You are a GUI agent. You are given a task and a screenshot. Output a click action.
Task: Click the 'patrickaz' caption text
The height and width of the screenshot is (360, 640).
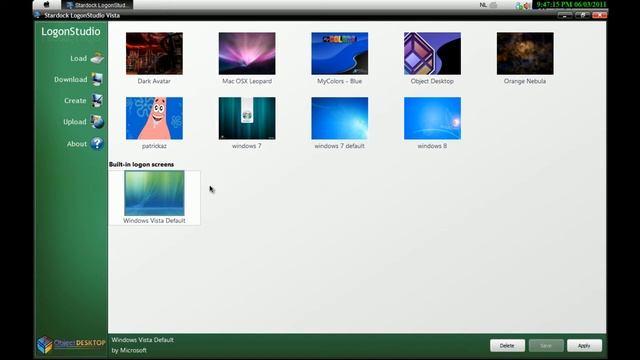coord(154,146)
